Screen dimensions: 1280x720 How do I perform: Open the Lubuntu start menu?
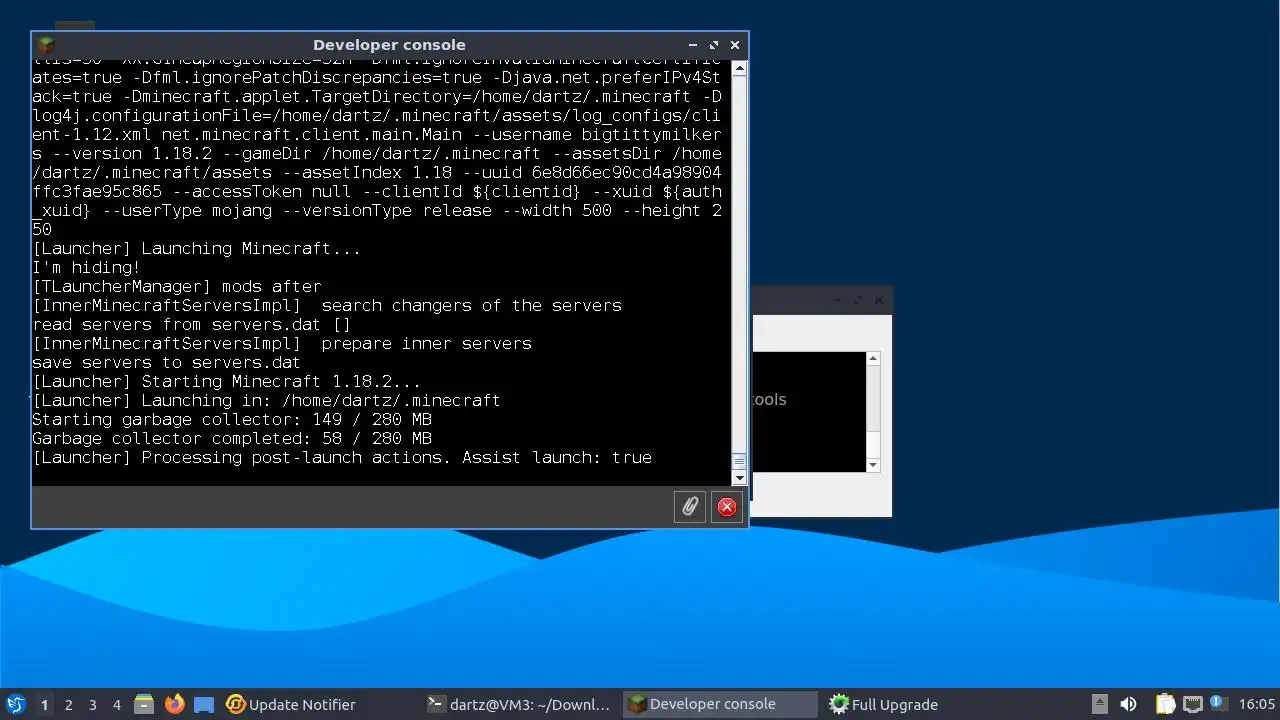tap(16, 704)
